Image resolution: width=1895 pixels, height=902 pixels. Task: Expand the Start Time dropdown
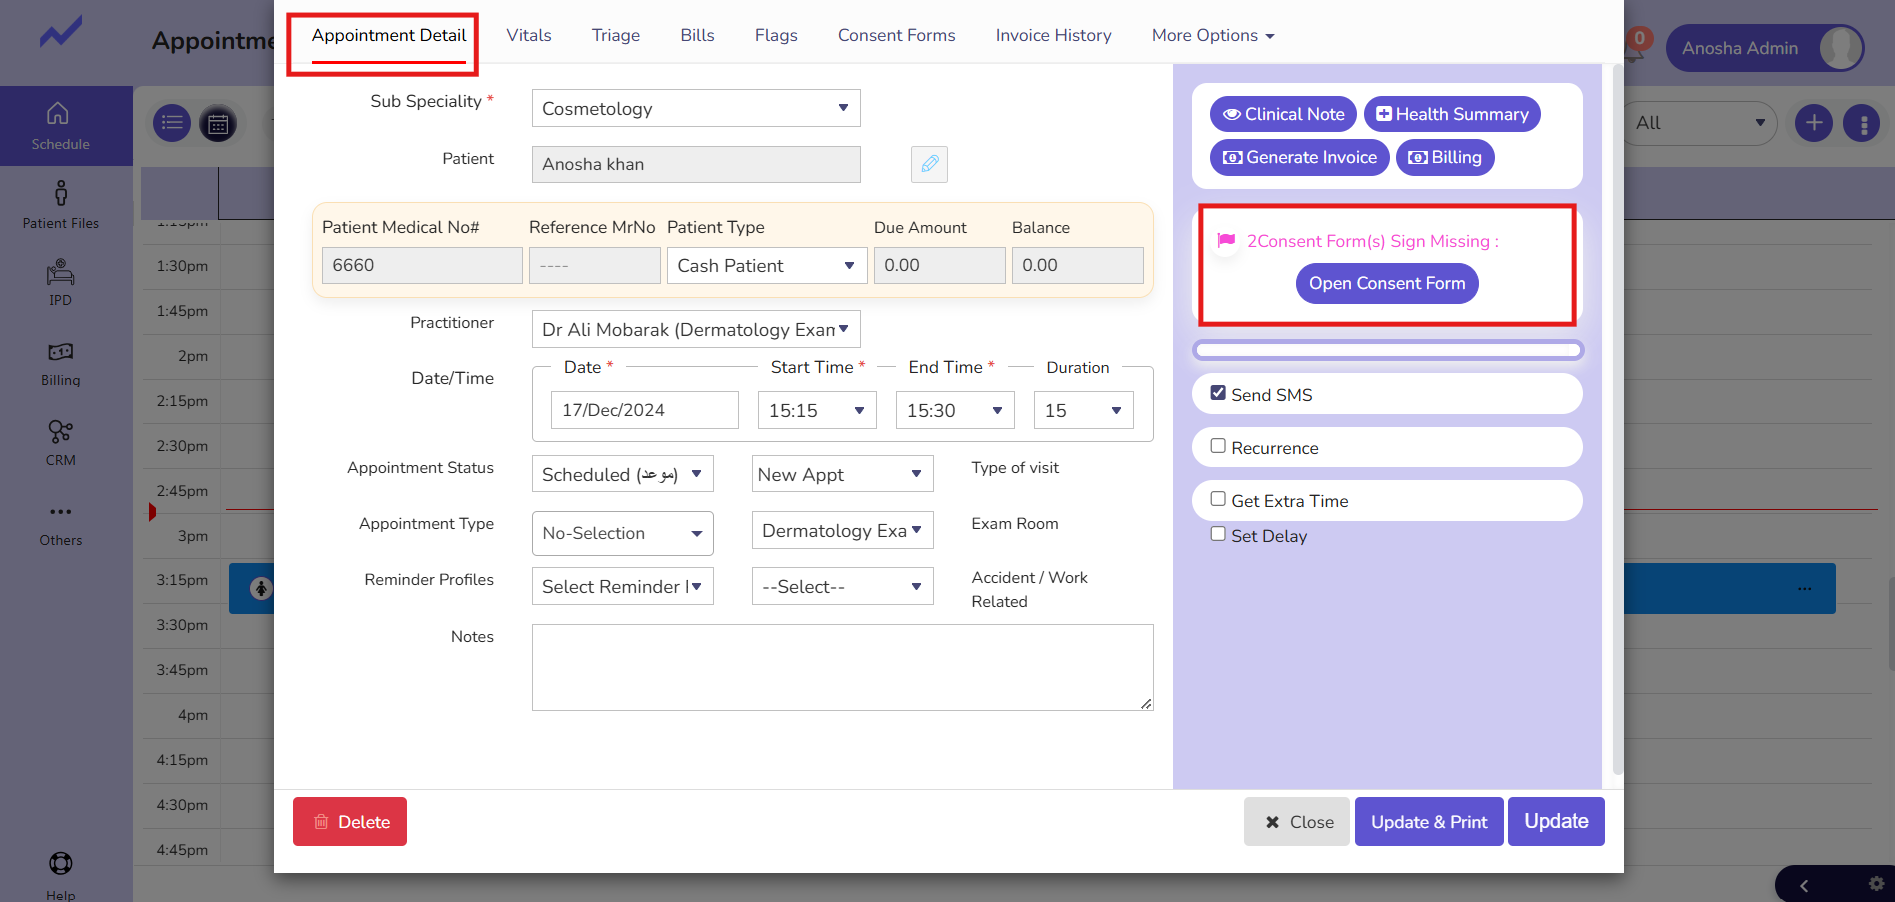816,411
